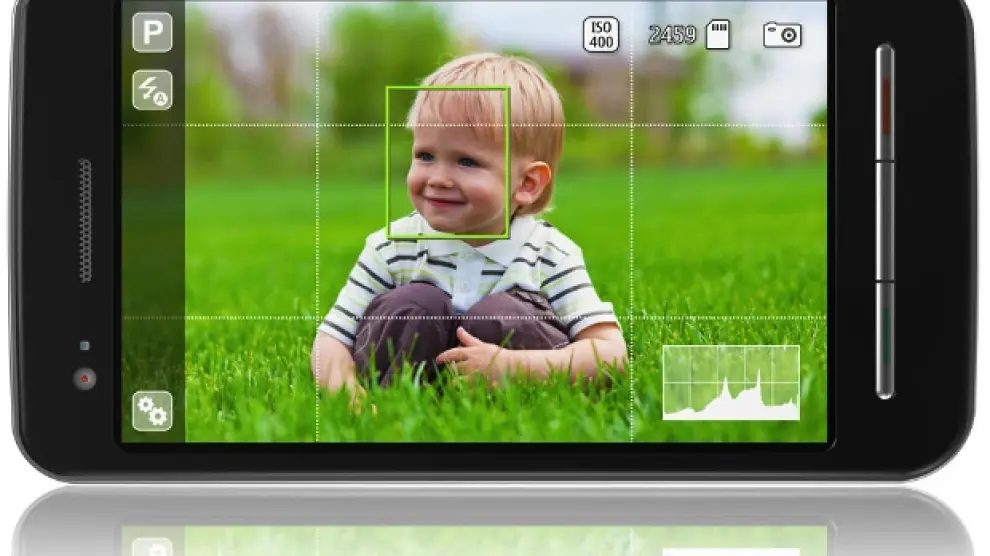Viewport: 990px width, 556px height.
Task: Open the ISO 400 sensitivity setting
Action: tap(601, 35)
